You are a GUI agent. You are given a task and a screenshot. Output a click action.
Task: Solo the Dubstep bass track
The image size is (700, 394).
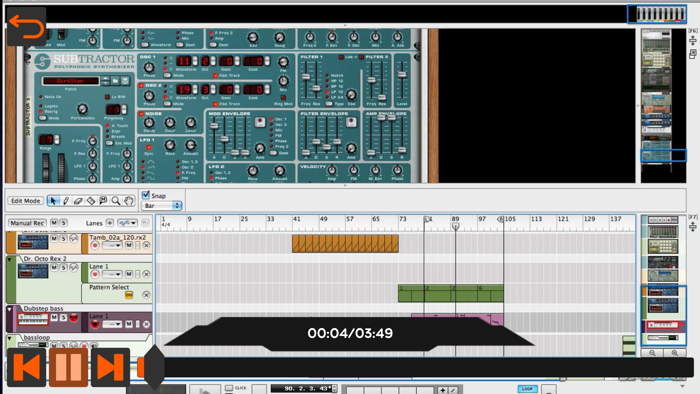pos(63,317)
